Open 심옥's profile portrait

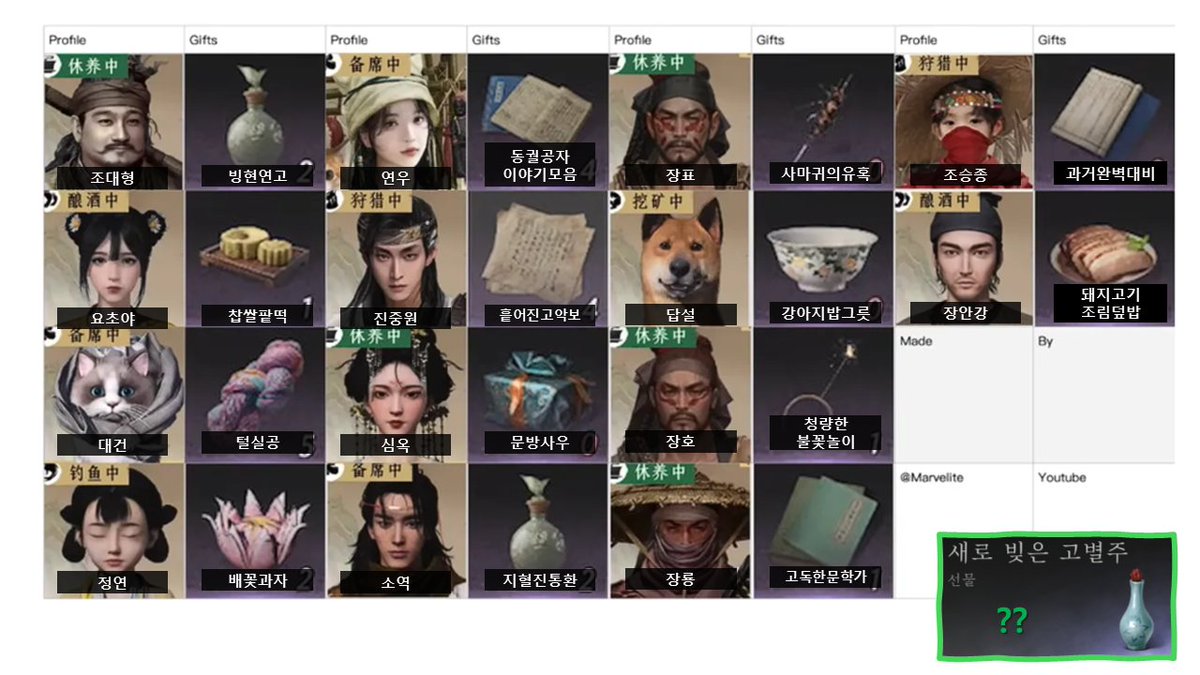click(396, 394)
